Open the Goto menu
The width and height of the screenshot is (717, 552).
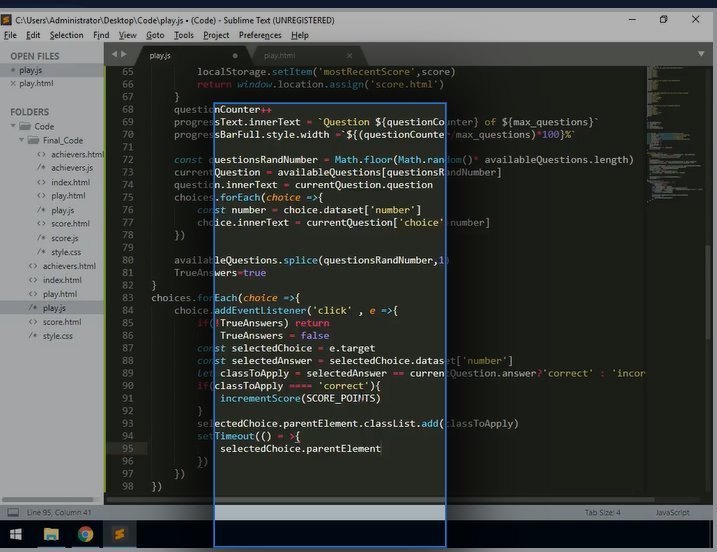pos(155,35)
